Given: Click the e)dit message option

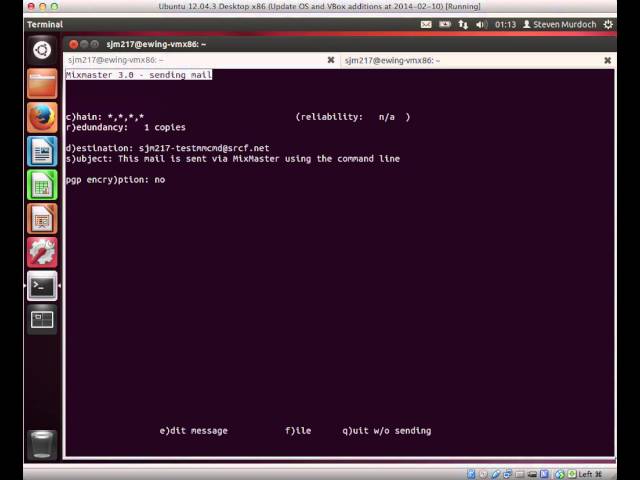Looking at the screenshot, I should (193, 431).
